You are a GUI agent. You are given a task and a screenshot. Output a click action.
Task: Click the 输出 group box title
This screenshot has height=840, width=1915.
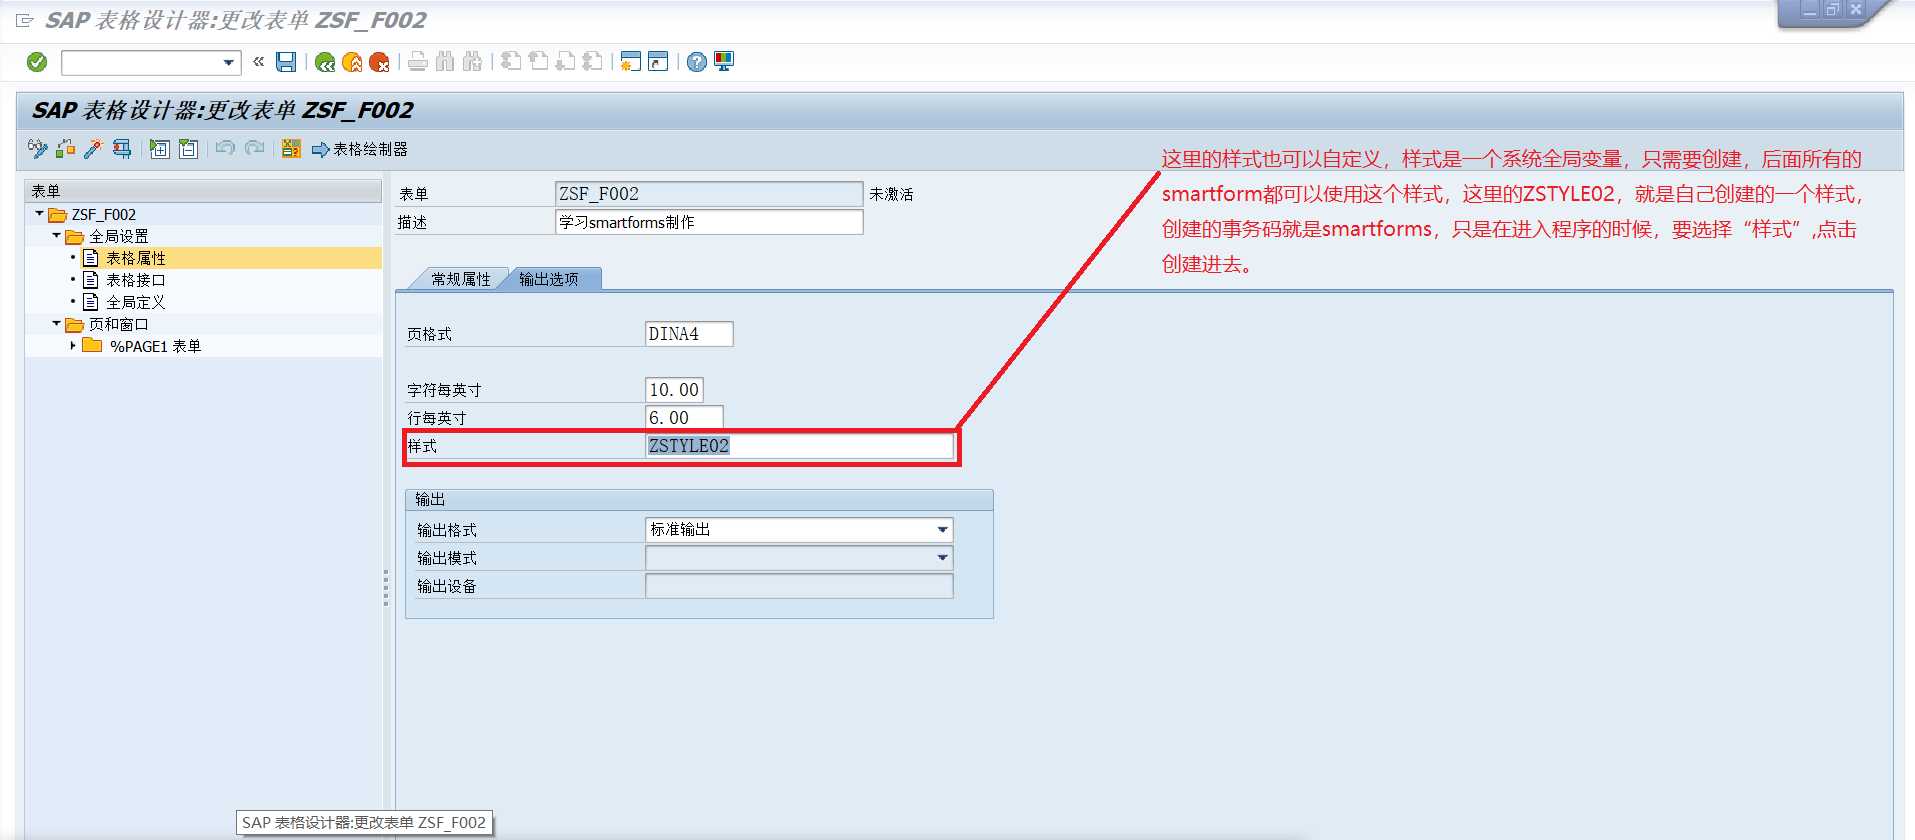pyautogui.click(x=430, y=499)
